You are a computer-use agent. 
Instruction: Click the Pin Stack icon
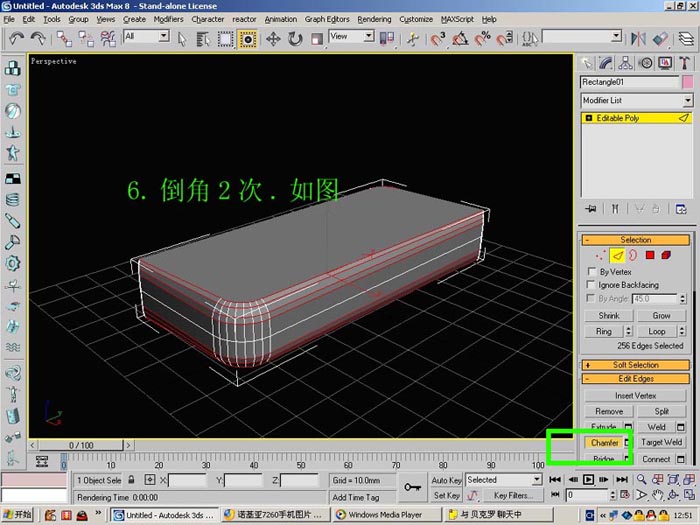[591, 208]
